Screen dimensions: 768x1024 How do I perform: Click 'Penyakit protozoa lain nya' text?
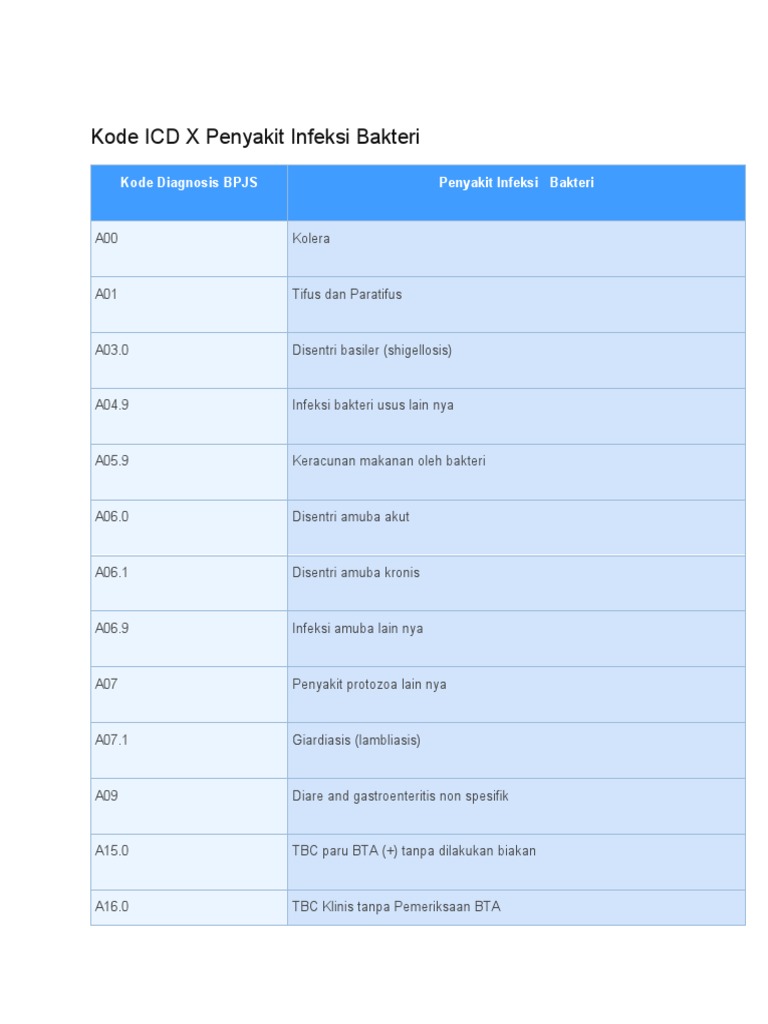(x=369, y=686)
